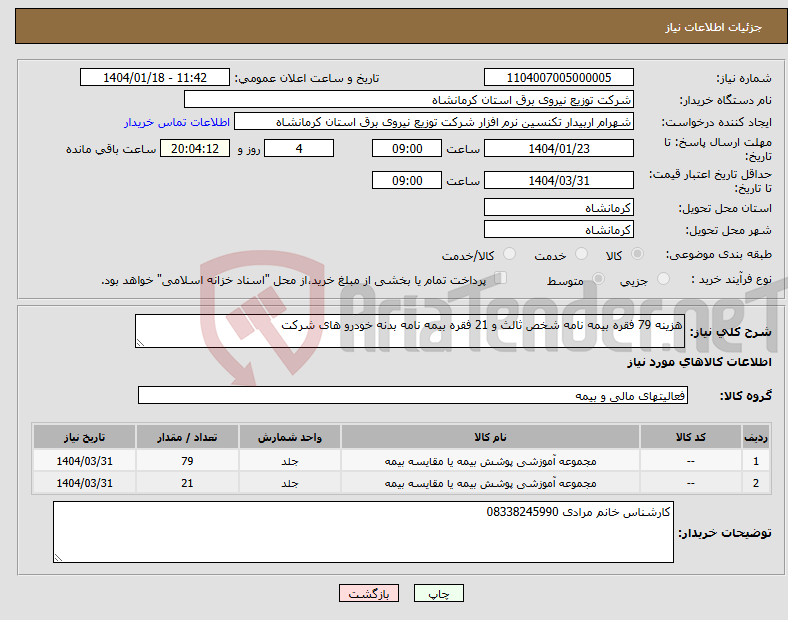Open the اطلاعات تماس خریدار link
788x620 pixels.
click(177, 122)
